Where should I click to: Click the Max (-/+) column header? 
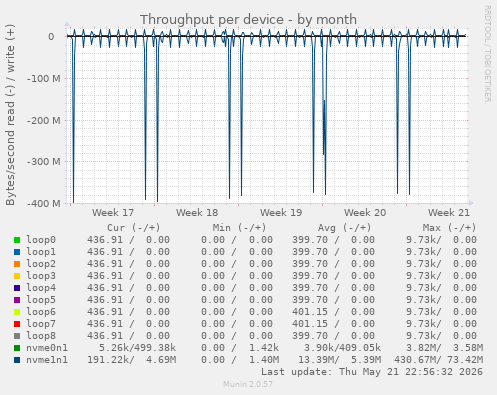point(449,228)
